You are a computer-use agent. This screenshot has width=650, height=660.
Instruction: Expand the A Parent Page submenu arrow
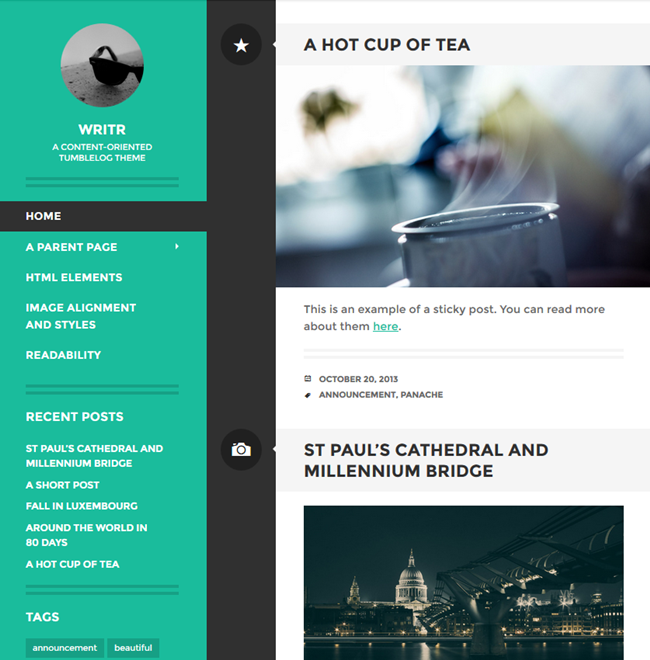pyautogui.click(x=177, y=247)
